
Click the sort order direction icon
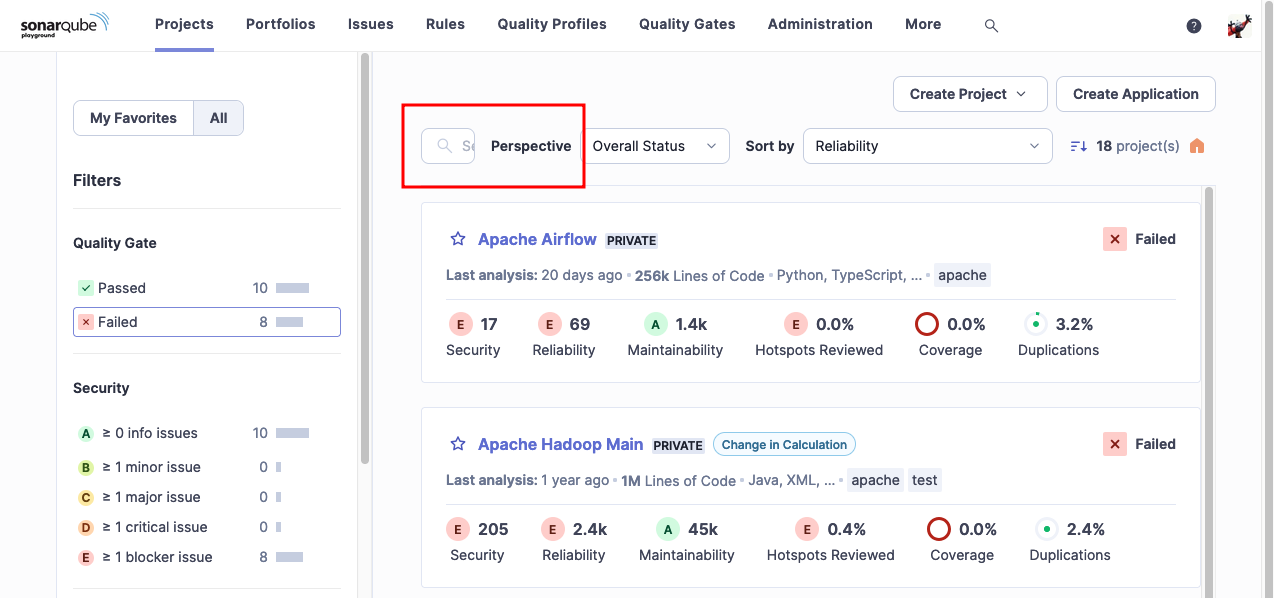(1078, 146)
